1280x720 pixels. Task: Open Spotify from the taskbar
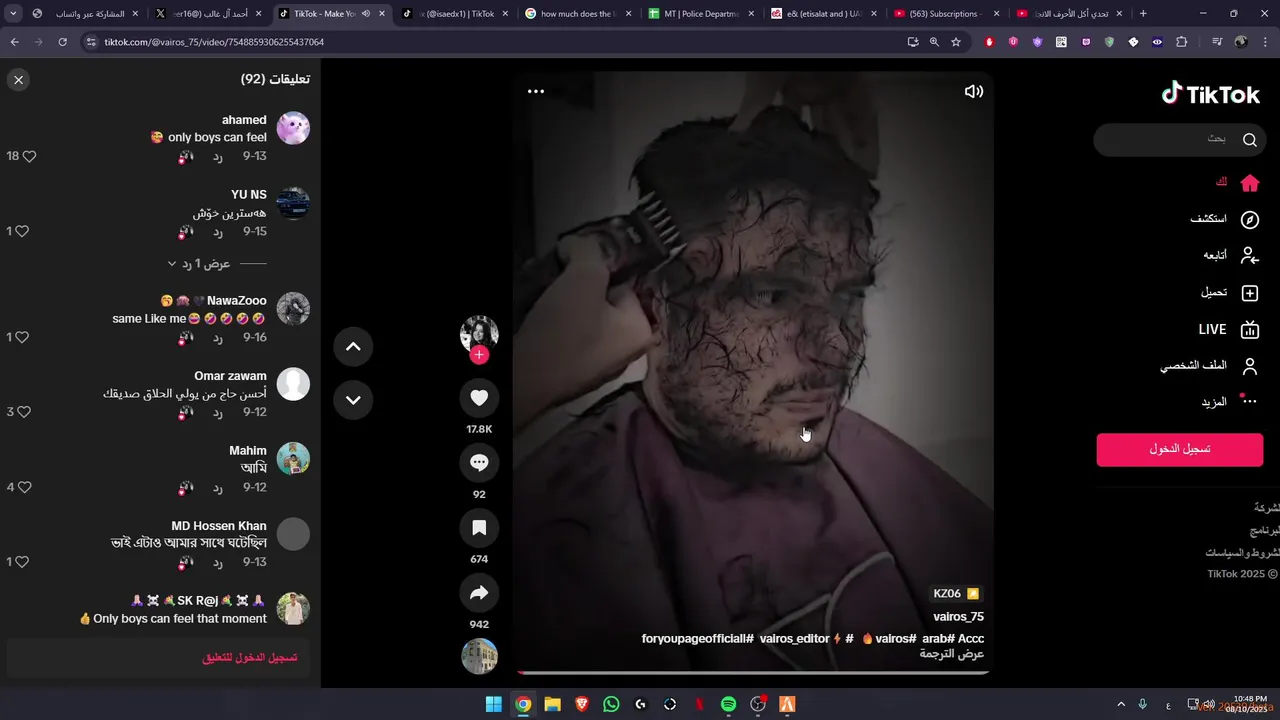point(729,704)
